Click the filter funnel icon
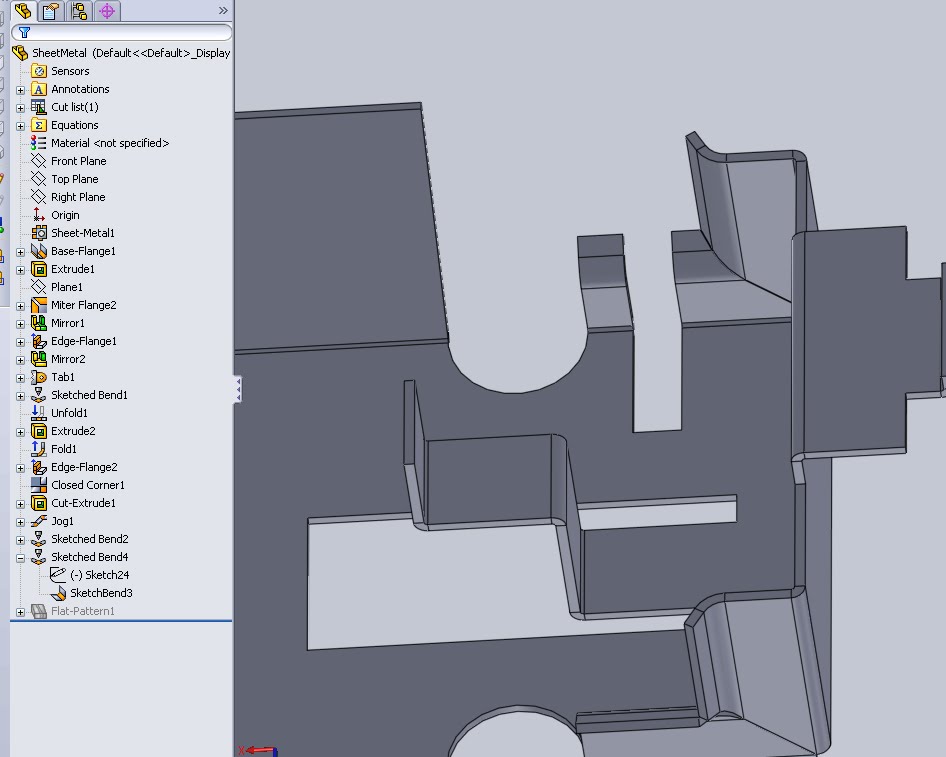This screenshot has width=946, height=757. pyautogui.click(x=24, y=33)
